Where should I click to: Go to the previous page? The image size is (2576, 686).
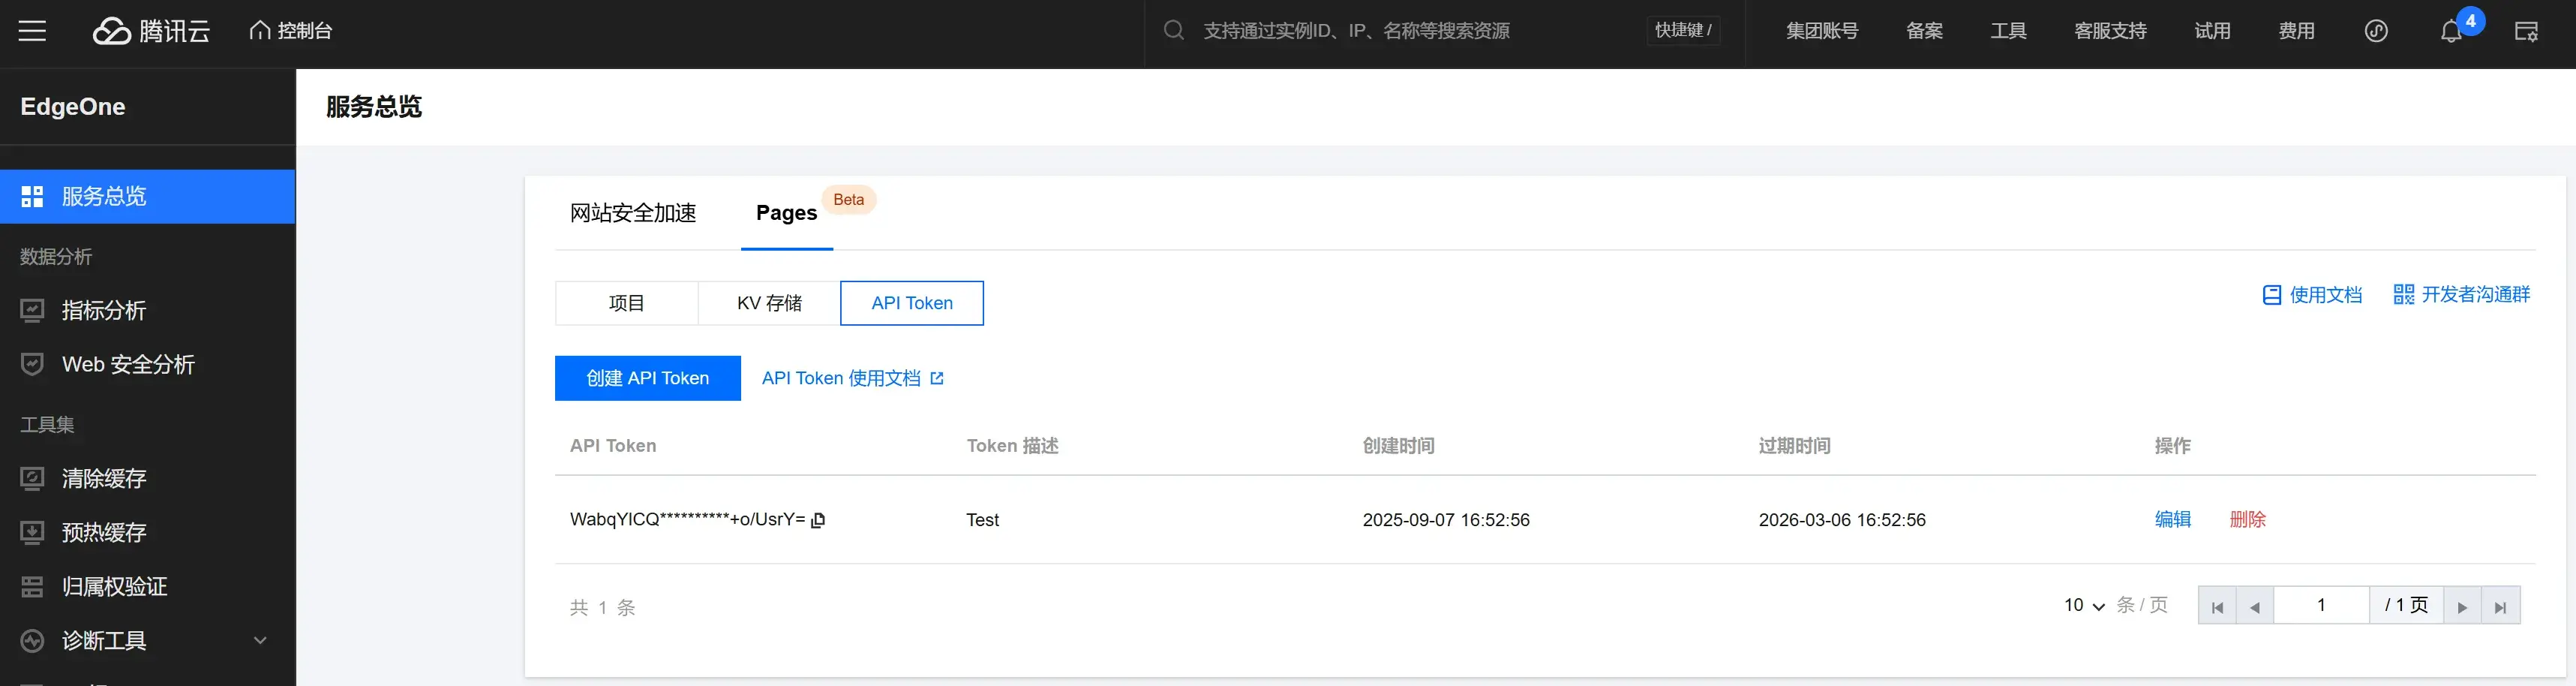click(x=2255, y=606)
